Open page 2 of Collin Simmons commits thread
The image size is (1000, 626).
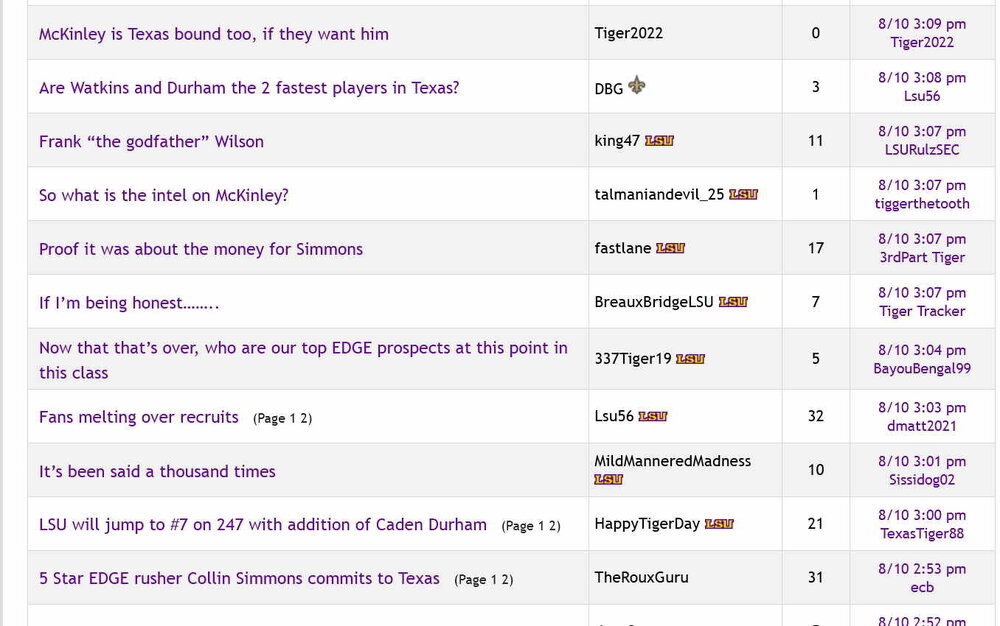coord(506,580)
